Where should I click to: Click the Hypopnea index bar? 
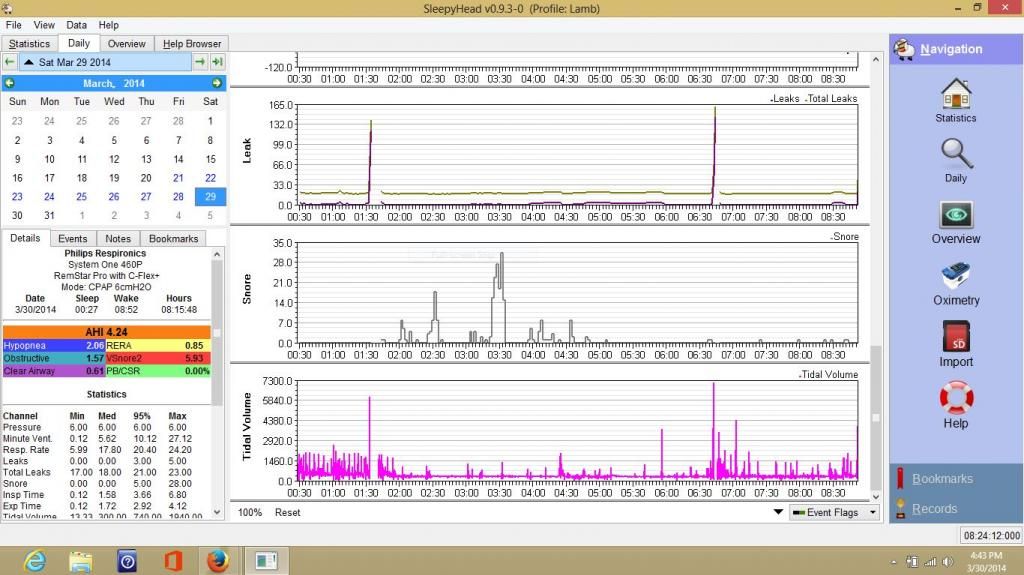54,345
